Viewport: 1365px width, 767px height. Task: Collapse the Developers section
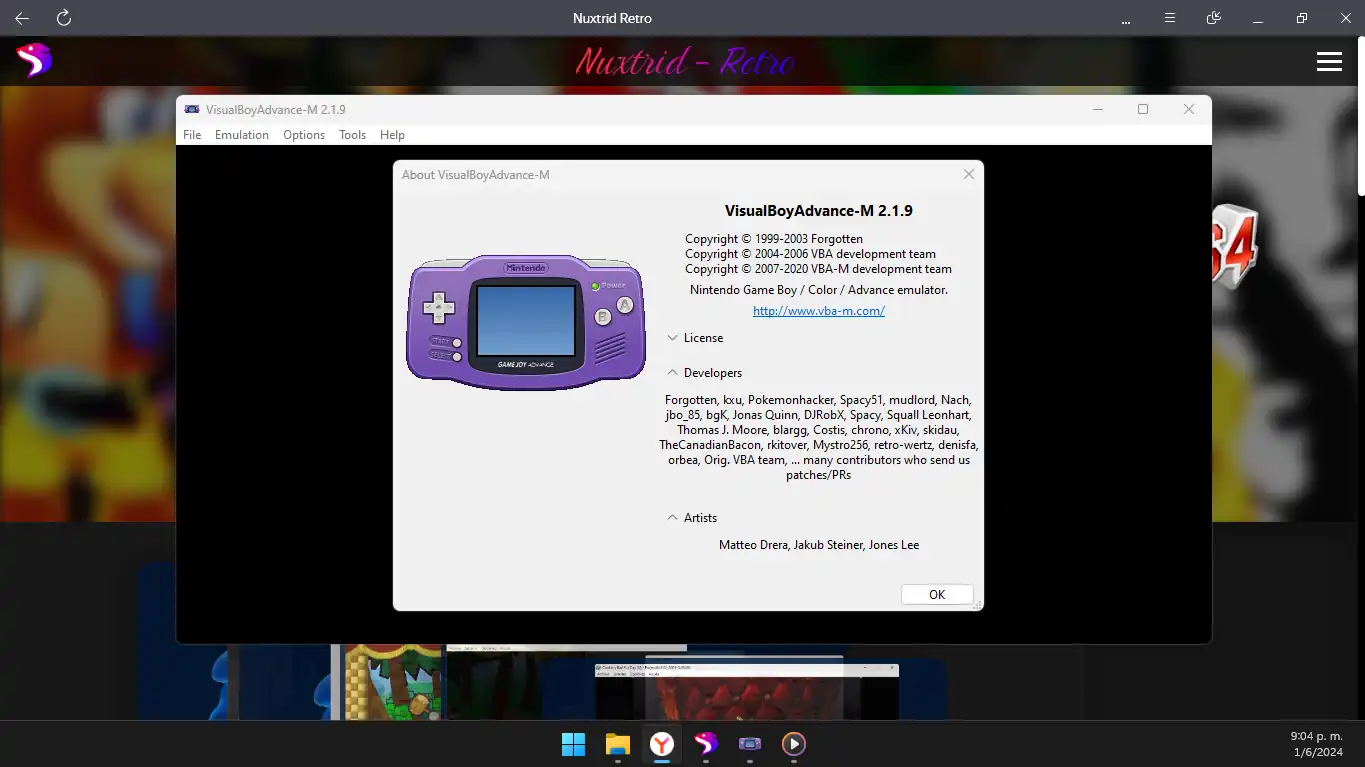pos(705,373)
